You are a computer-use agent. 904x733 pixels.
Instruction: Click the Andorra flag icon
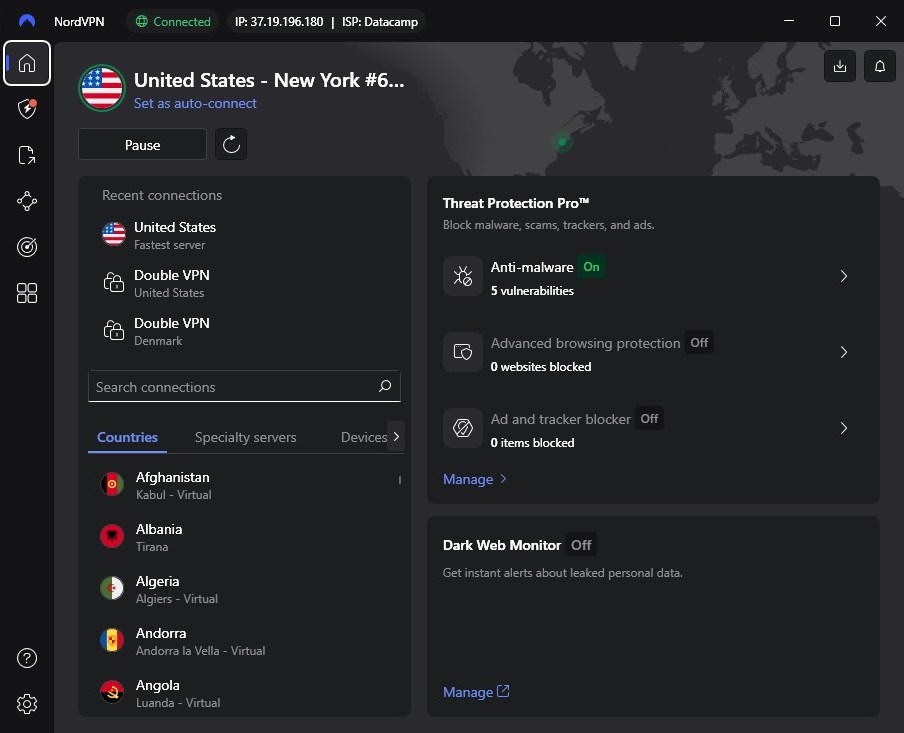pos(112,640)
